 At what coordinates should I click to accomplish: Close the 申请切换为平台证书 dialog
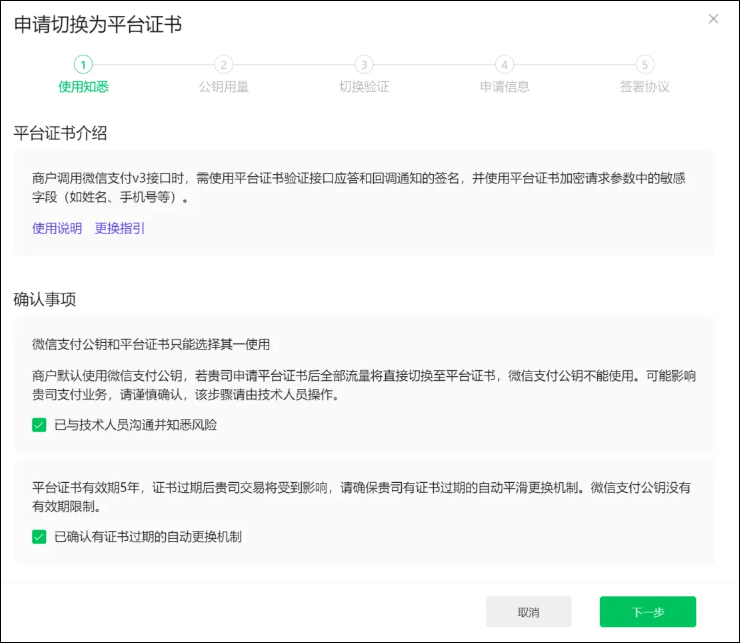click(x=713, y=19)
